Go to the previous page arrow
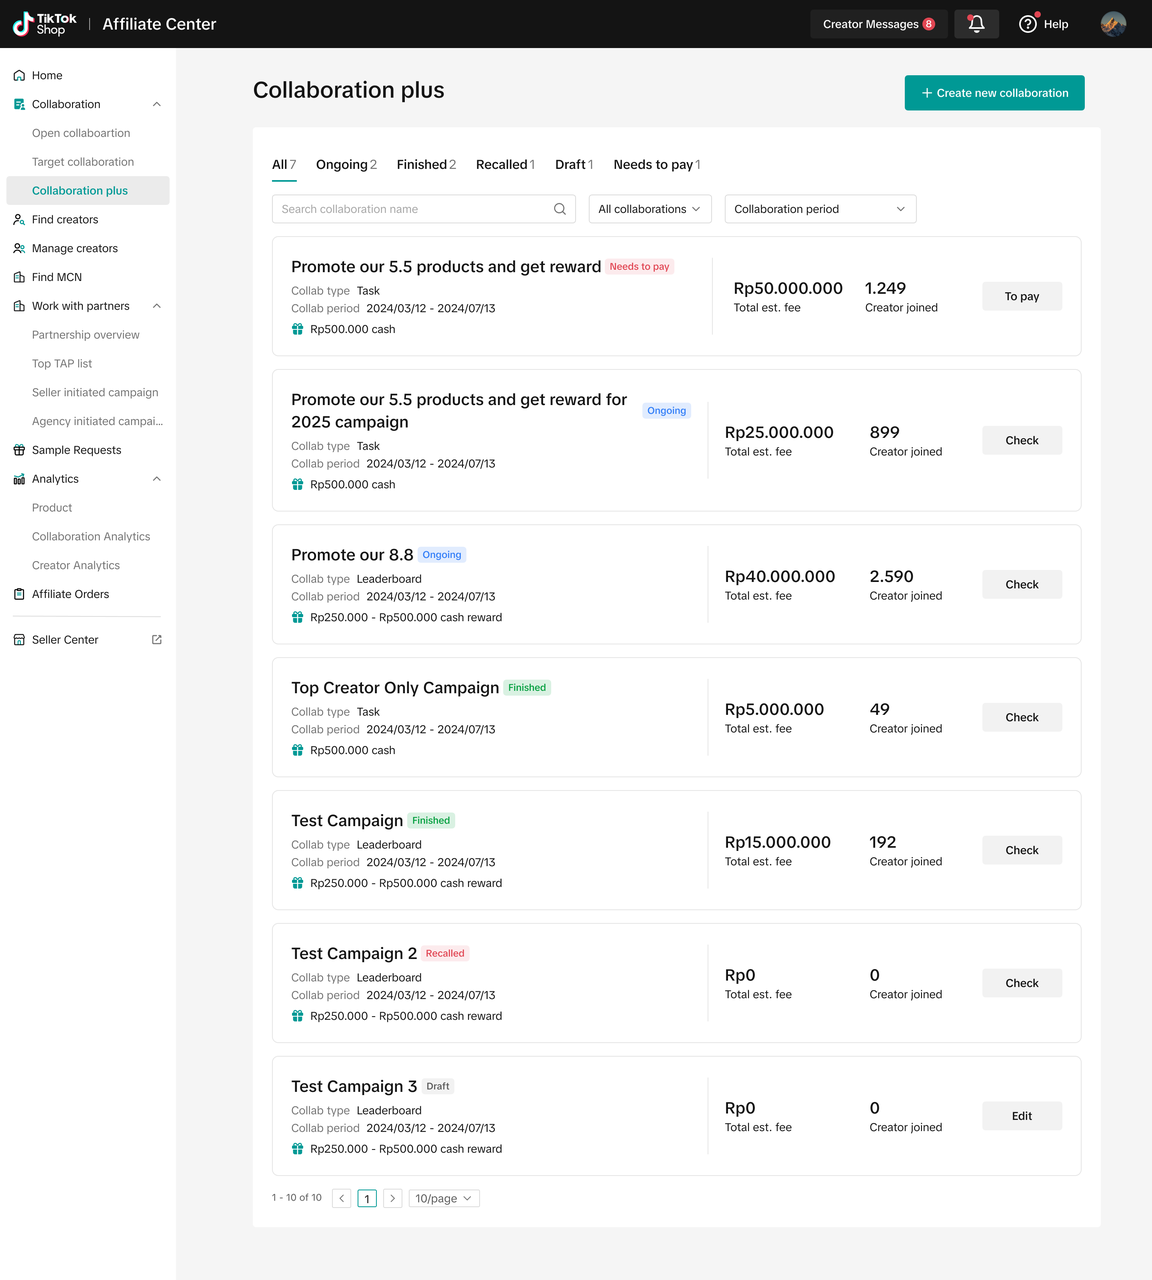 342,1198
